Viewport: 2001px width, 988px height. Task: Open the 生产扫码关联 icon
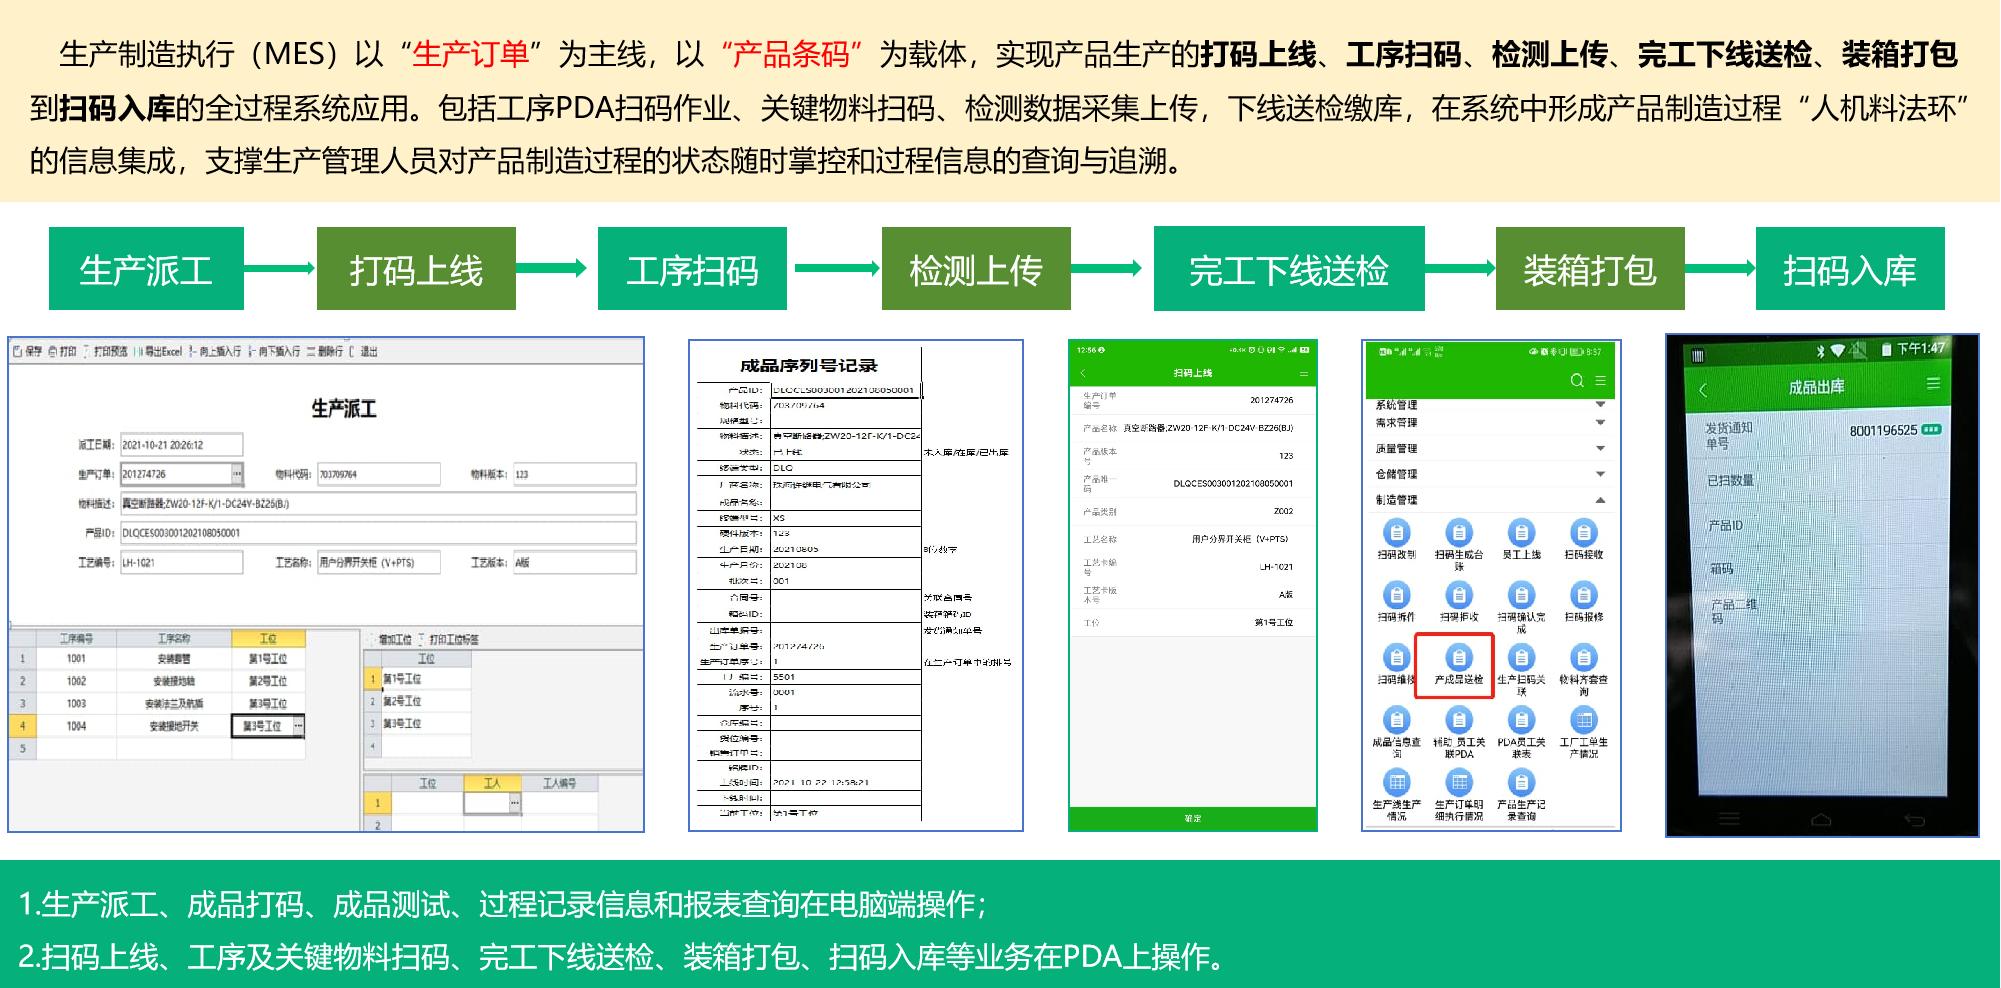[1521, 658]
